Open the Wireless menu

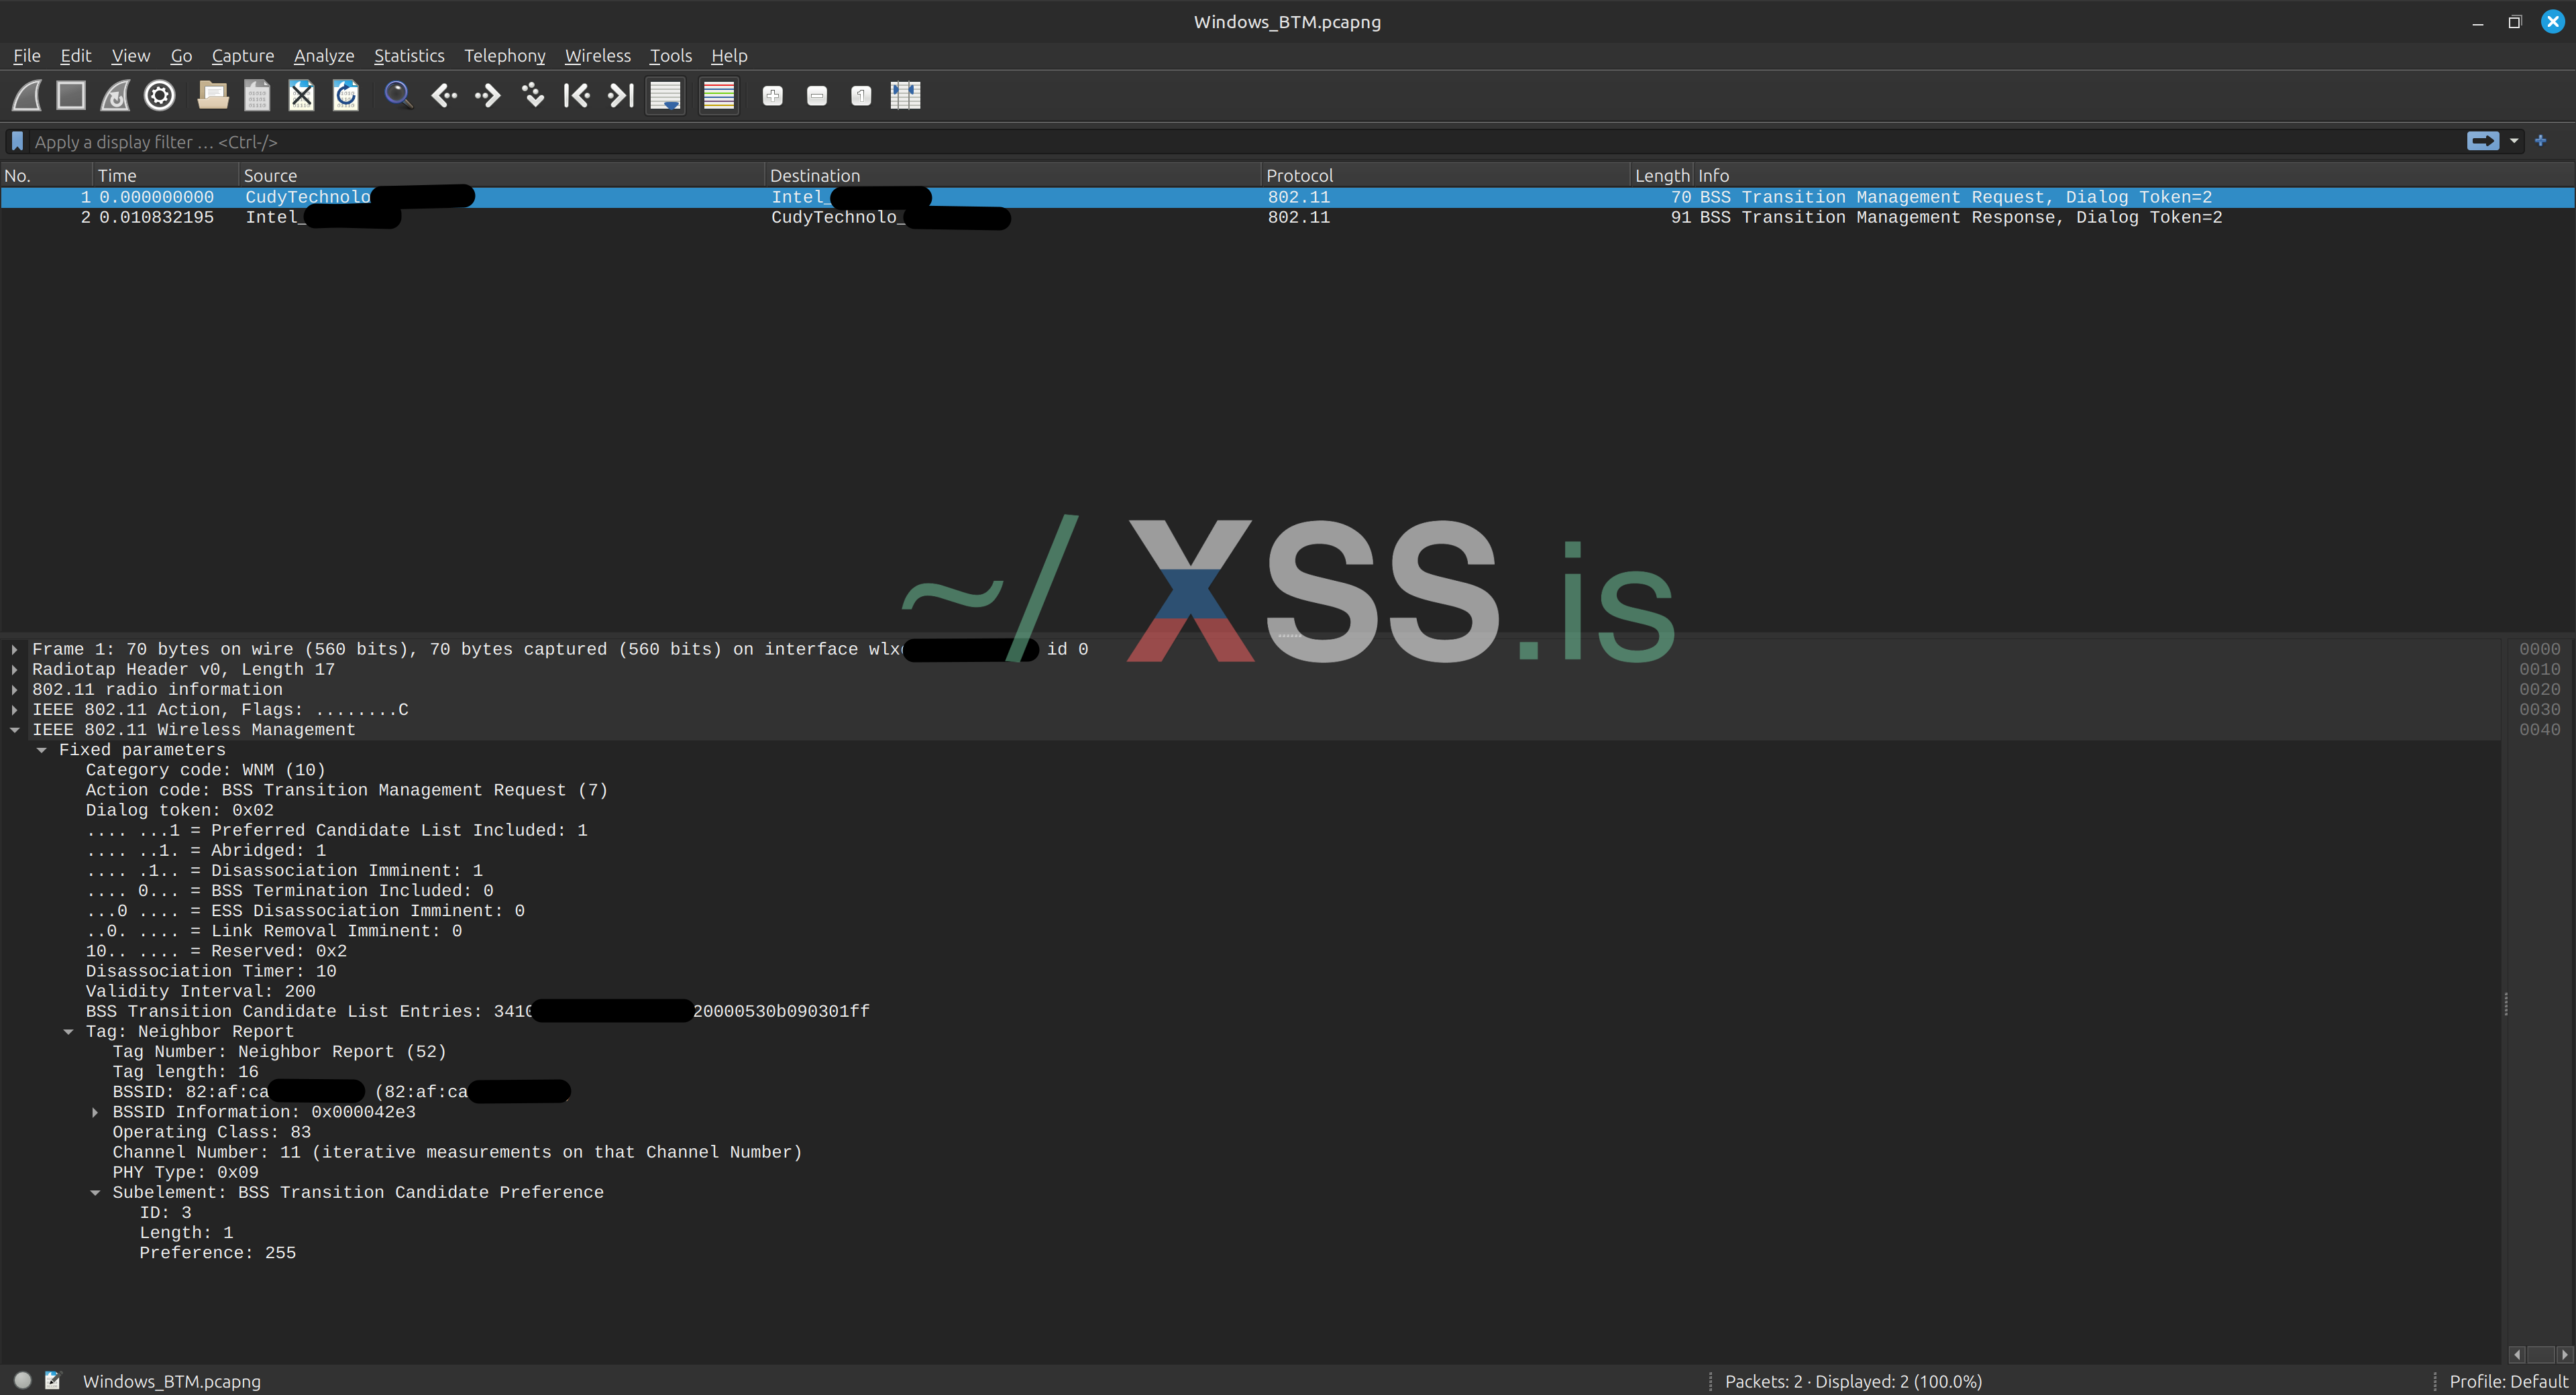[x=597, y=56]
